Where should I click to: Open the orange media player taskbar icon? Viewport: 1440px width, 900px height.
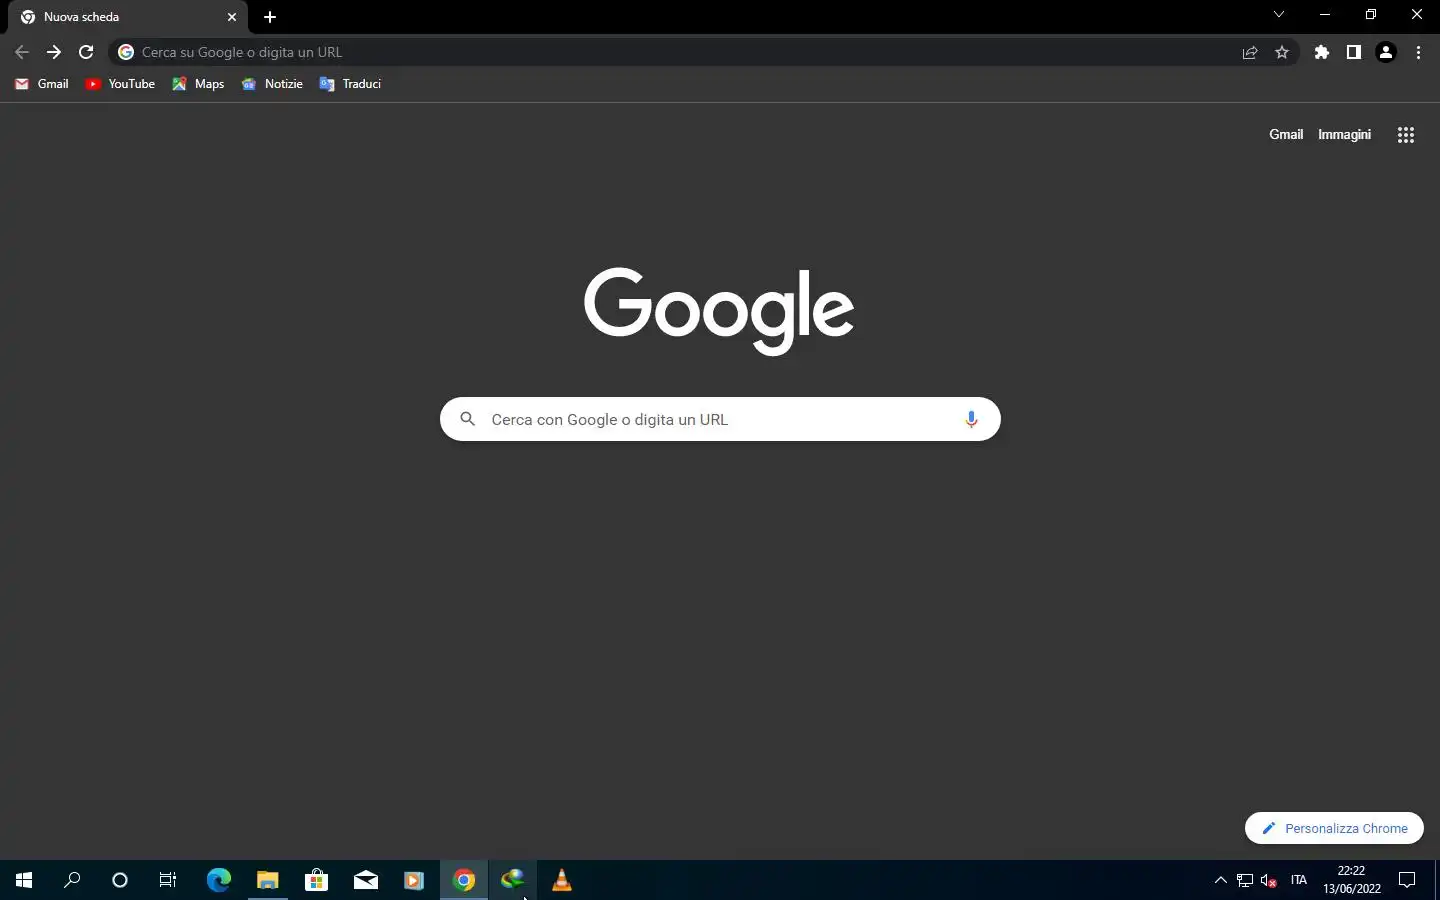tap(414, 880)
